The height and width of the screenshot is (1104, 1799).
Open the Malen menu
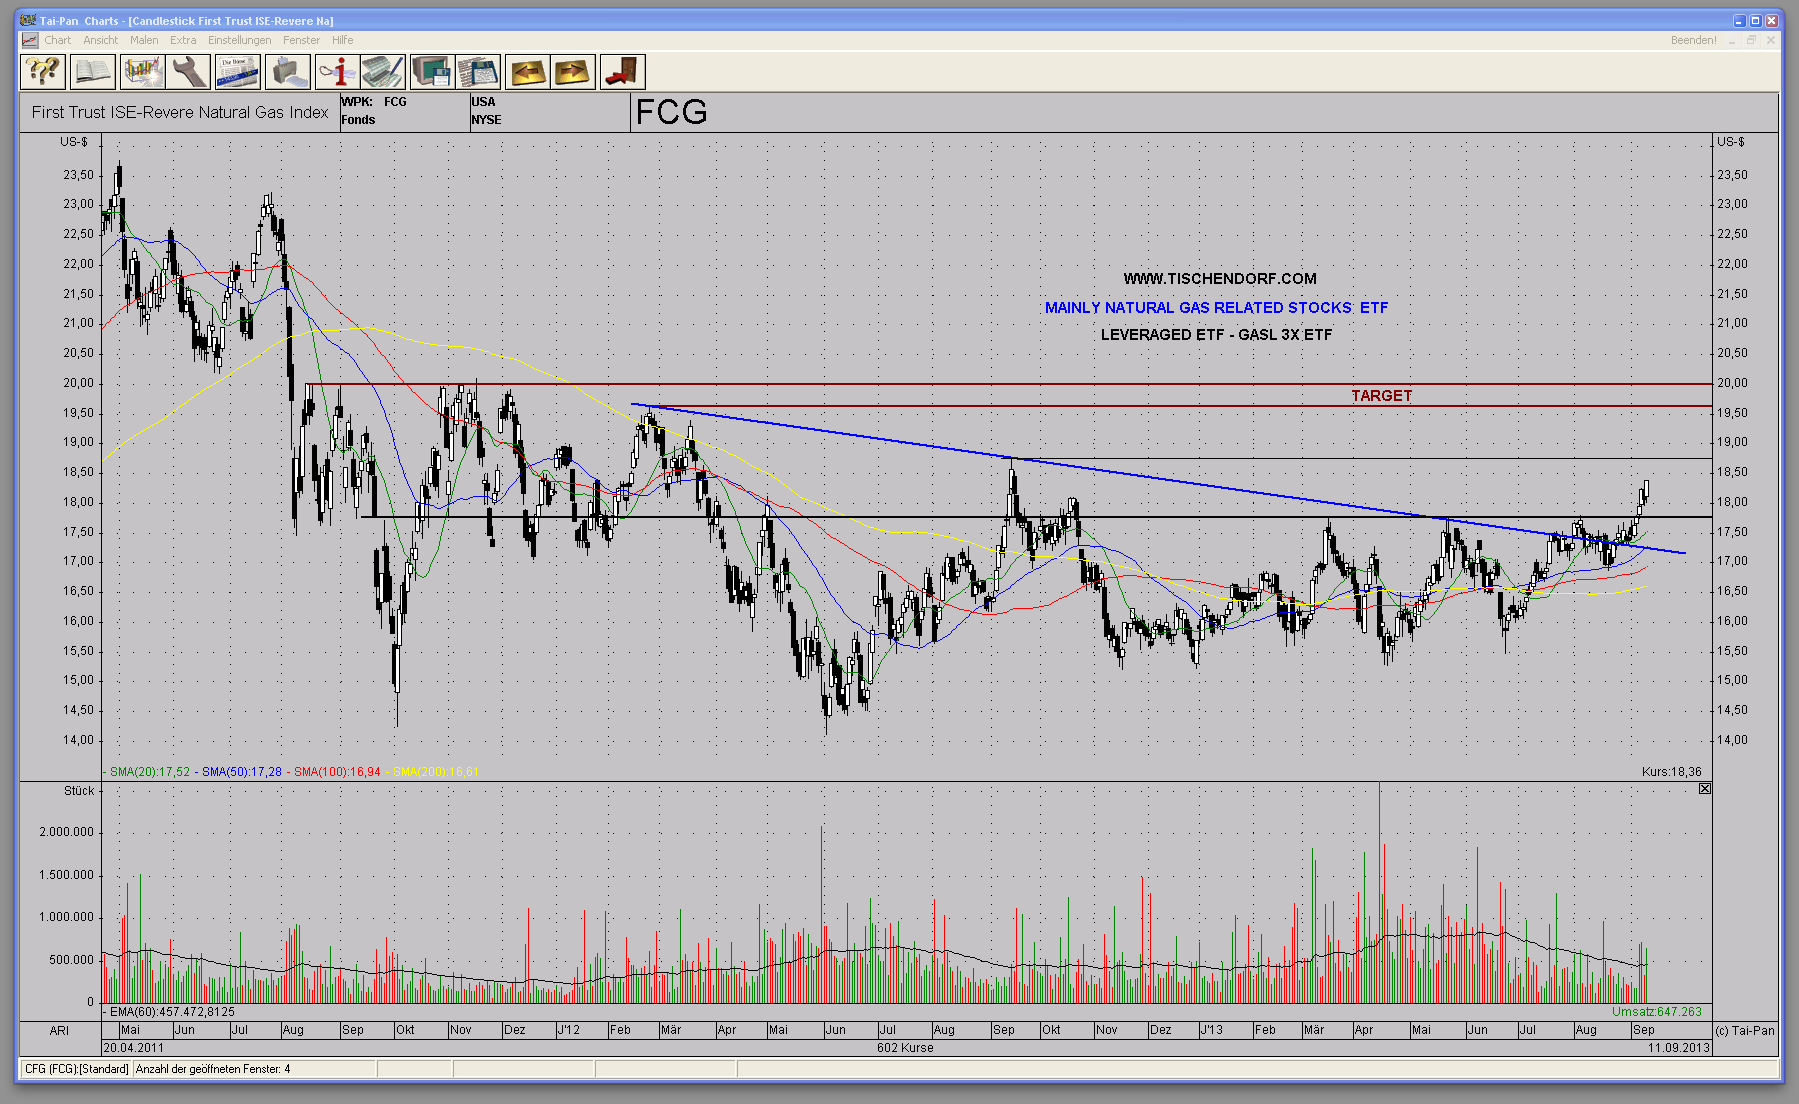point(144,40)
